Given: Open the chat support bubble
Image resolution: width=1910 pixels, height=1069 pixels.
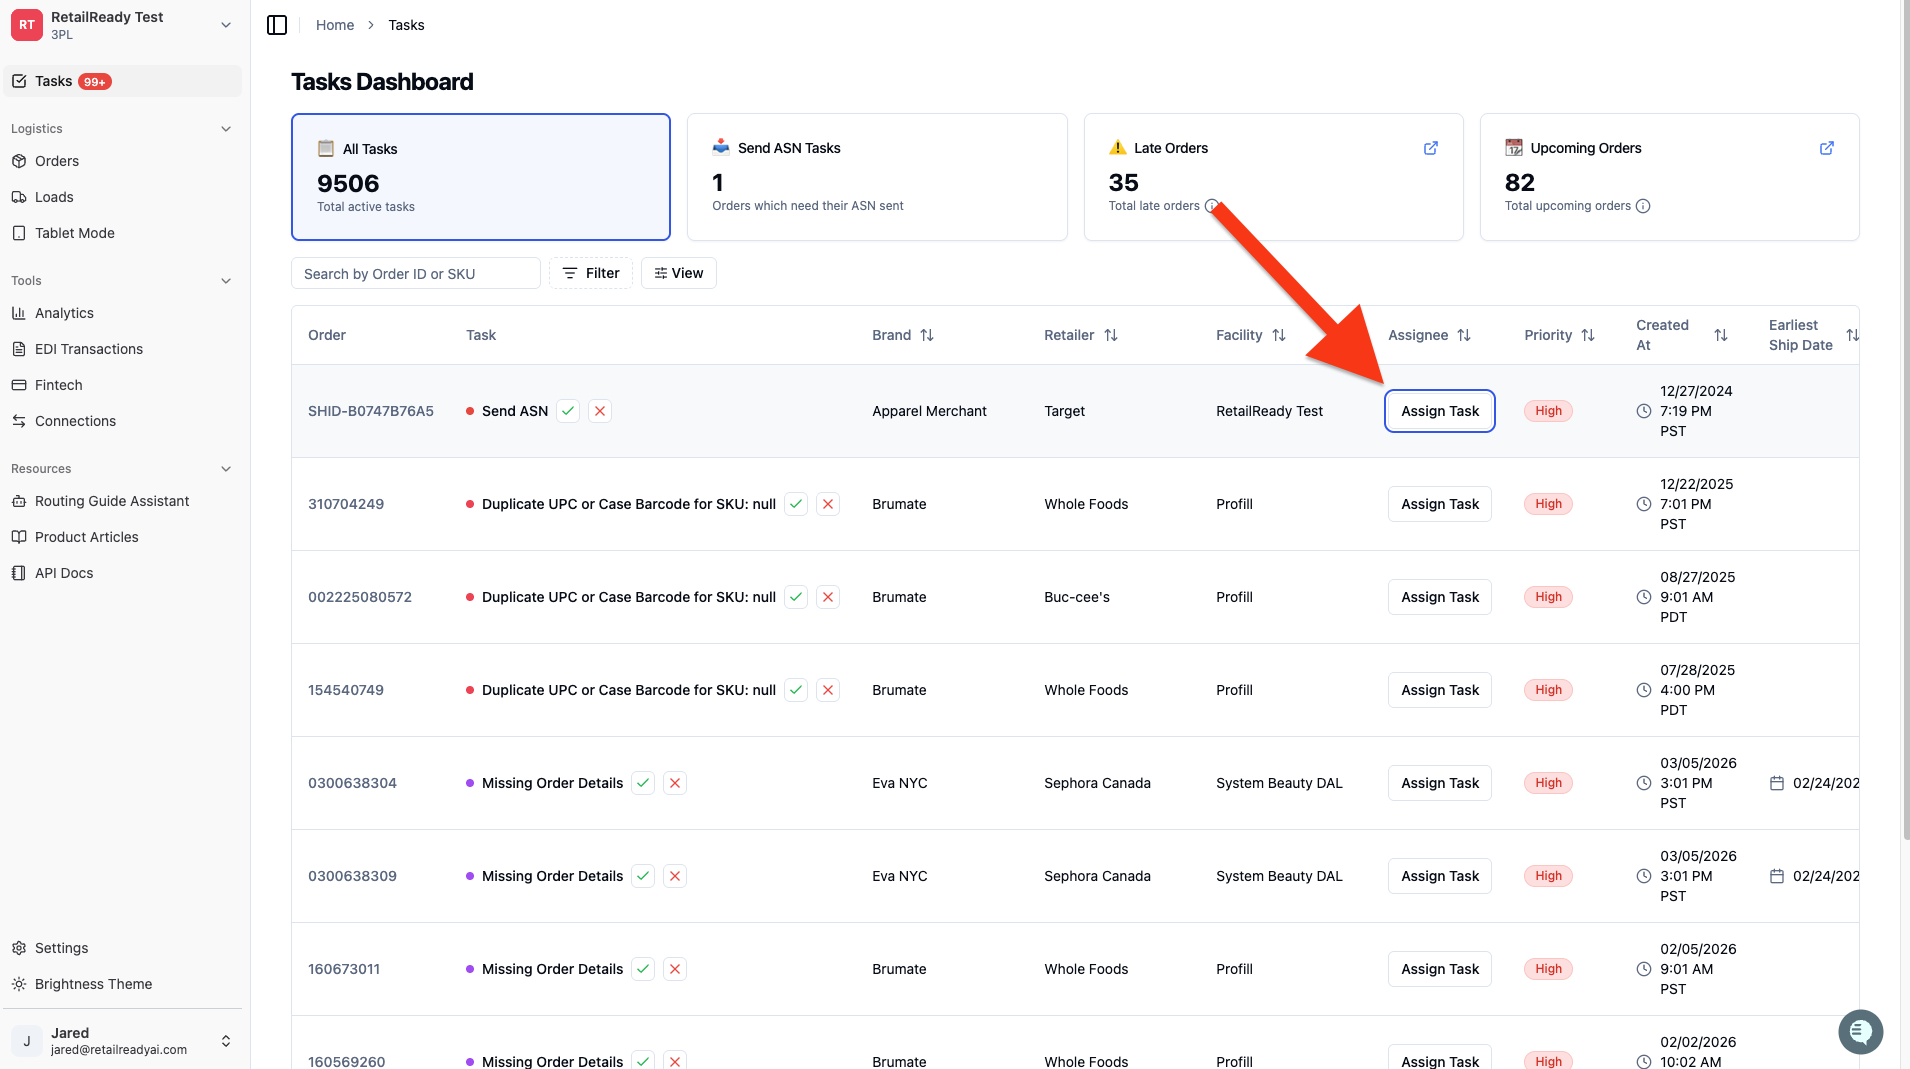Looking at the screenshot, I should click(1860, 1030).
